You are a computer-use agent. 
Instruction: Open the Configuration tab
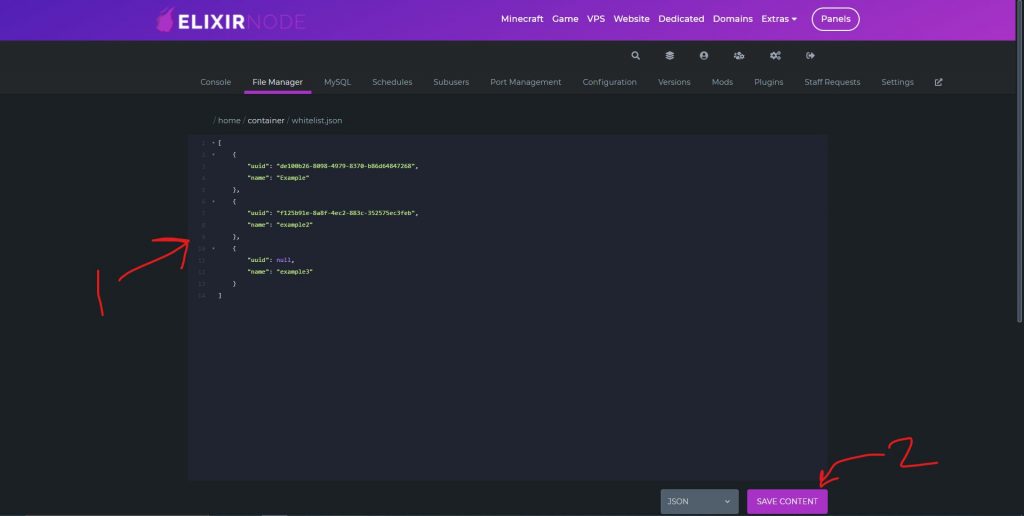tap(609, 82)
